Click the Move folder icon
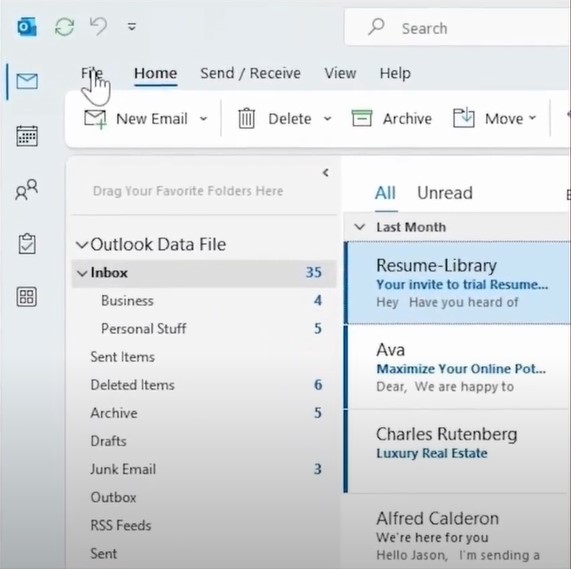 [x=464, y=118]
